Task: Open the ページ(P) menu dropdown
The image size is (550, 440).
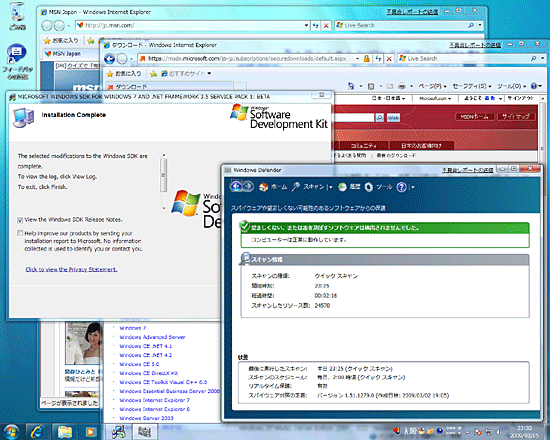Action: [432, 86]
